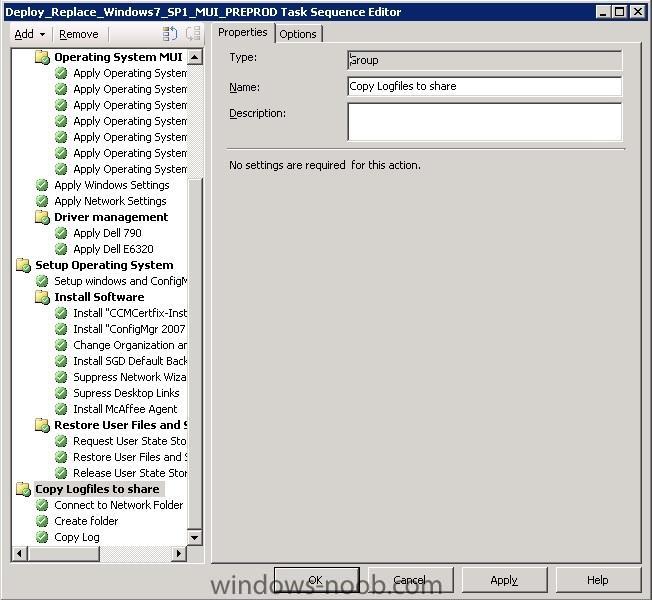Click green check icon beside Apply Windows Settings
Image resolution: width=652 pixels, height=600 pixels.
[42, 185]
